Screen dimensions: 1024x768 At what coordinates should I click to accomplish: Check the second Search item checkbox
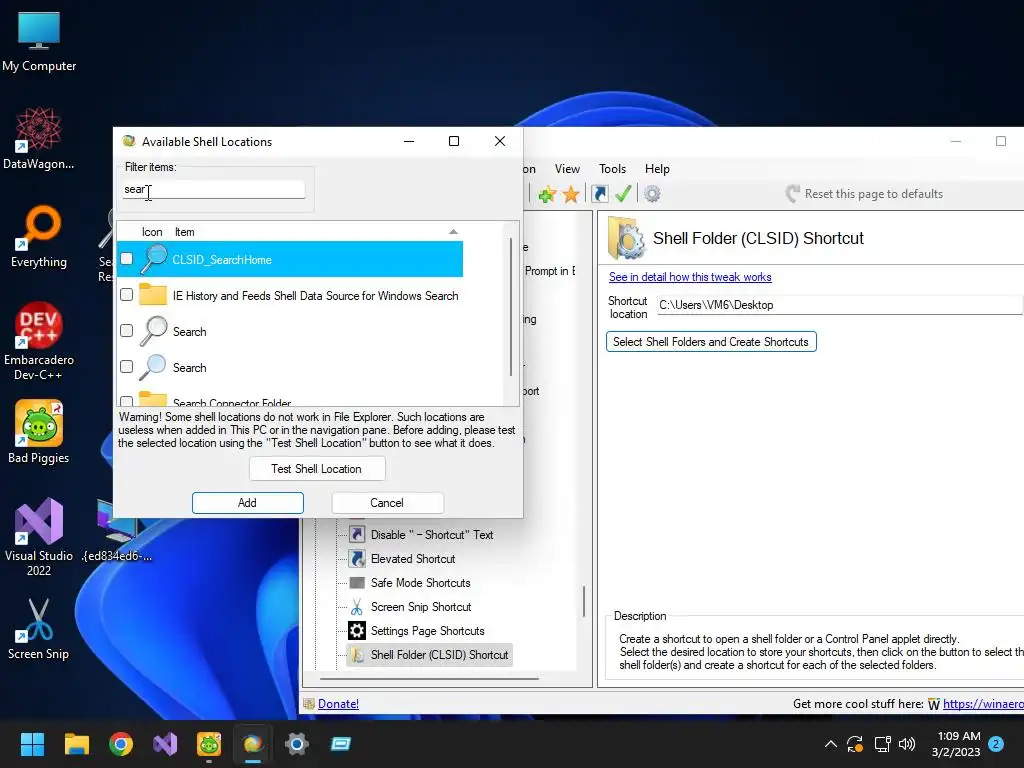127,366
